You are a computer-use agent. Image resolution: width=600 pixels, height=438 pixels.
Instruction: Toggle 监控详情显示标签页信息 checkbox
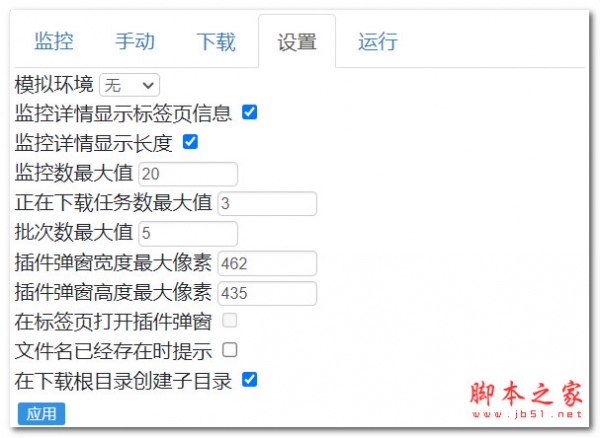click(250, 112)
